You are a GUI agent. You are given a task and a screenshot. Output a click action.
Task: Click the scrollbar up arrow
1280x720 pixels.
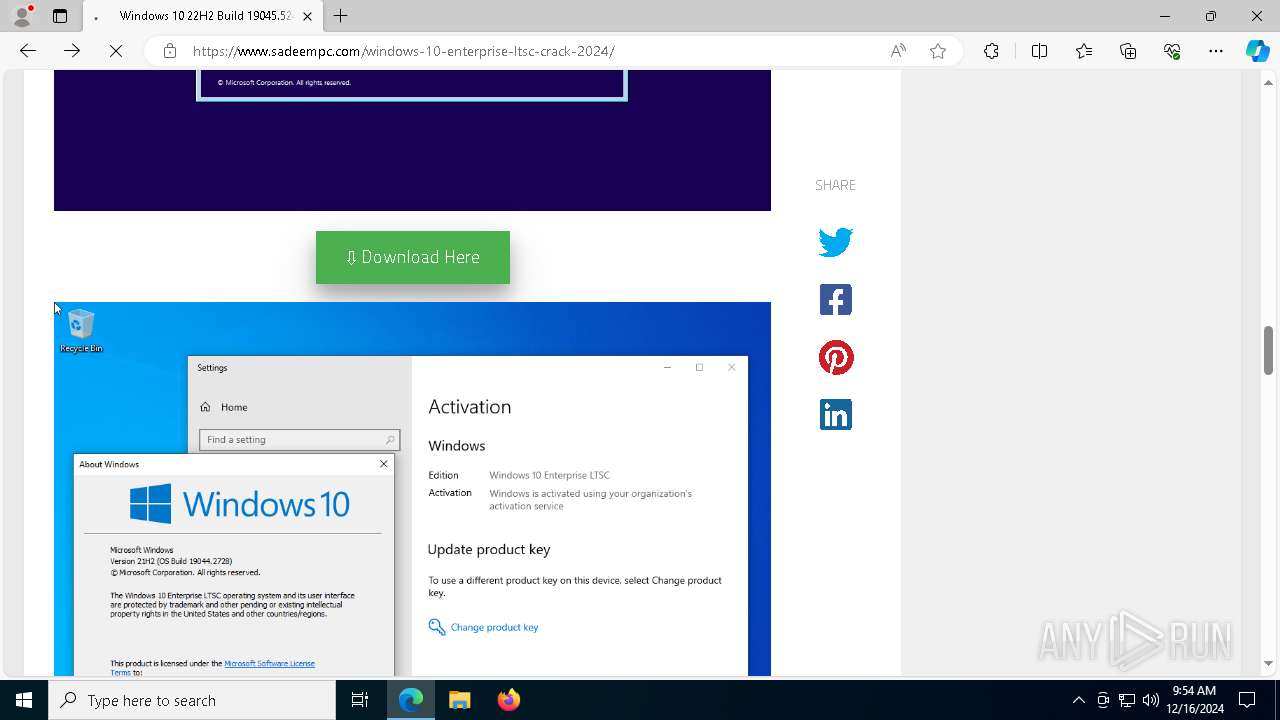pyautogui.click(x=1268, y=81)
